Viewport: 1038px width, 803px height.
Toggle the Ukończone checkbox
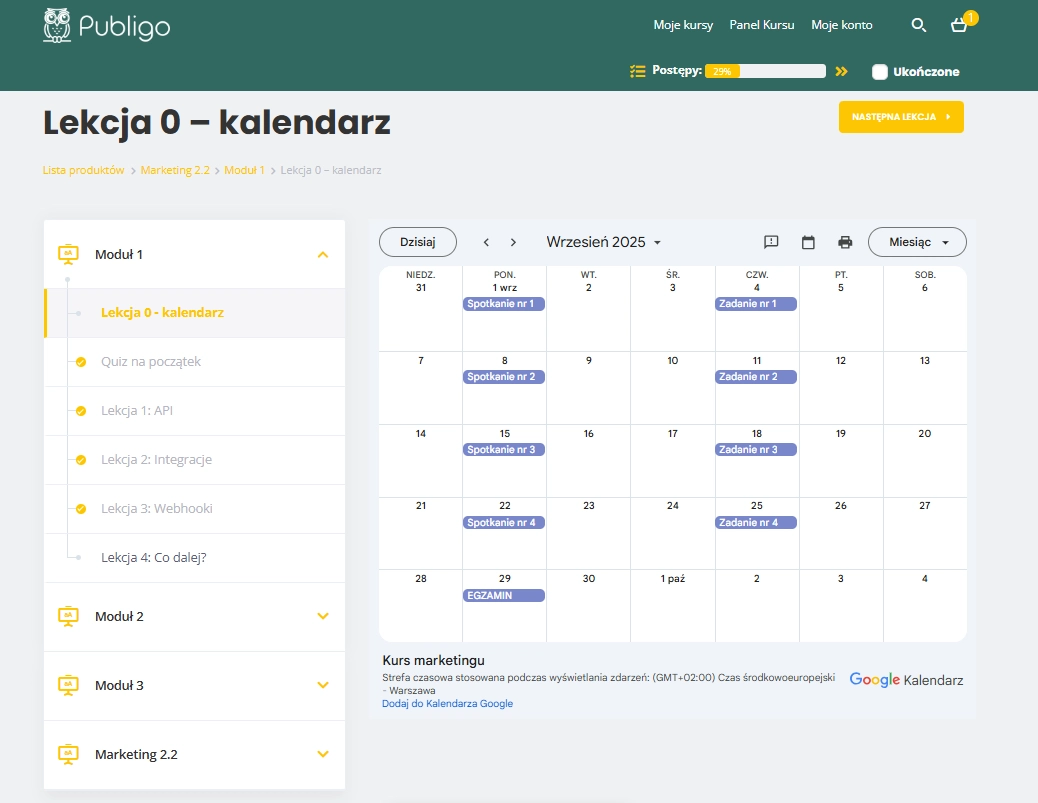coord(879,71)
